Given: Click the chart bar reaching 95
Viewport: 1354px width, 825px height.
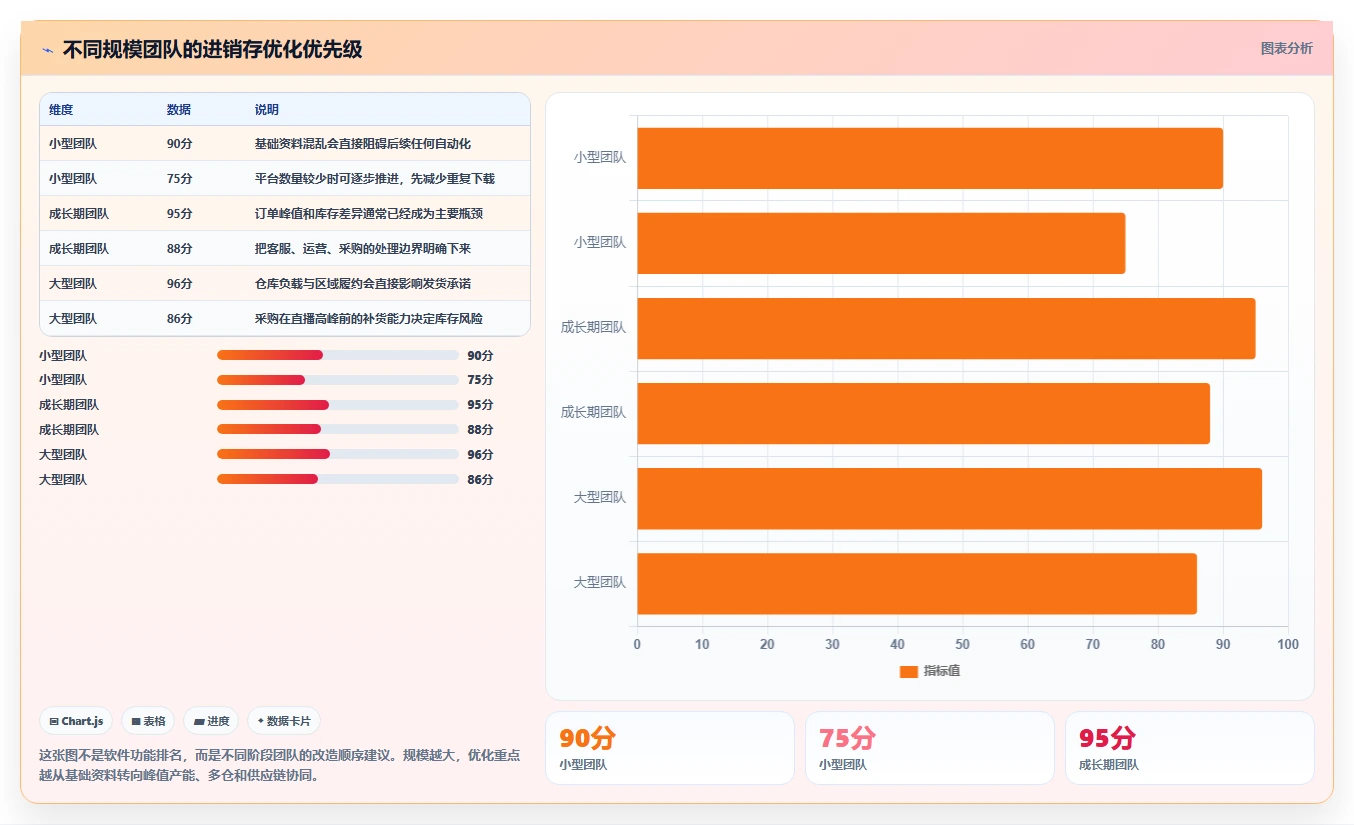Looking at the screenshot, I should pyautogui.click(x=946, y=328).
